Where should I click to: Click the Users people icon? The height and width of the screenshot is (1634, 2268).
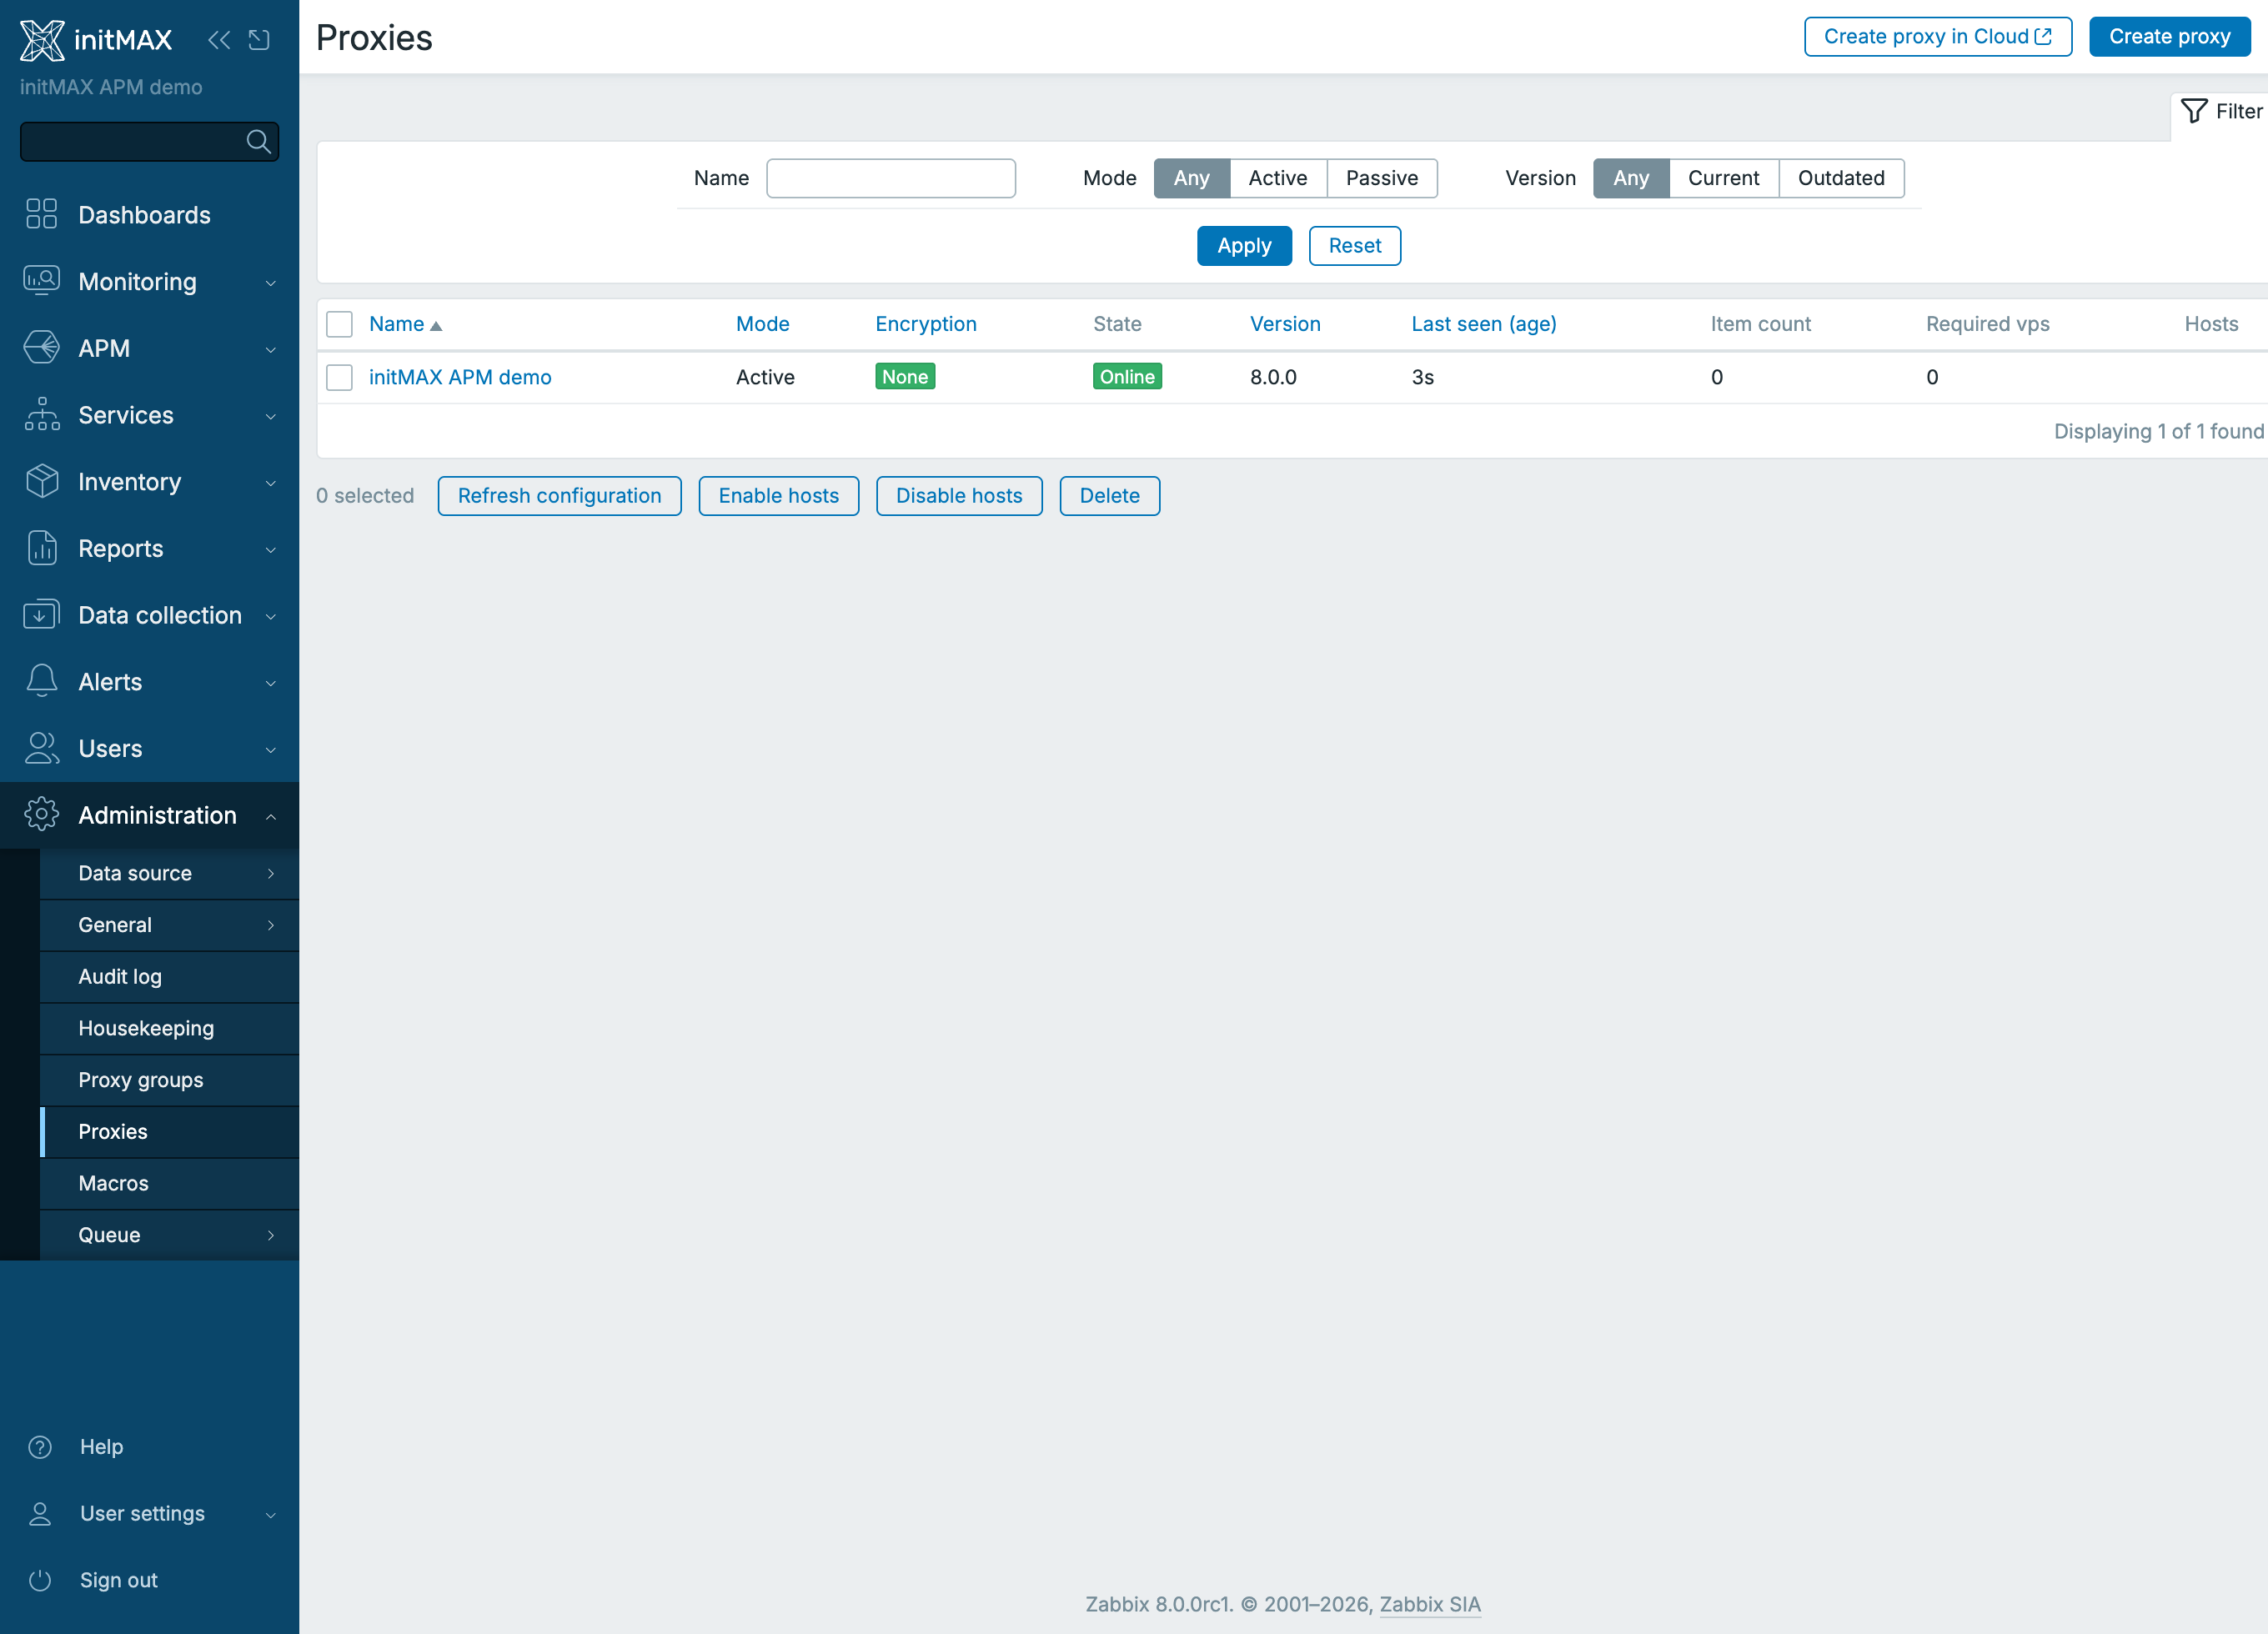(42, 748)
